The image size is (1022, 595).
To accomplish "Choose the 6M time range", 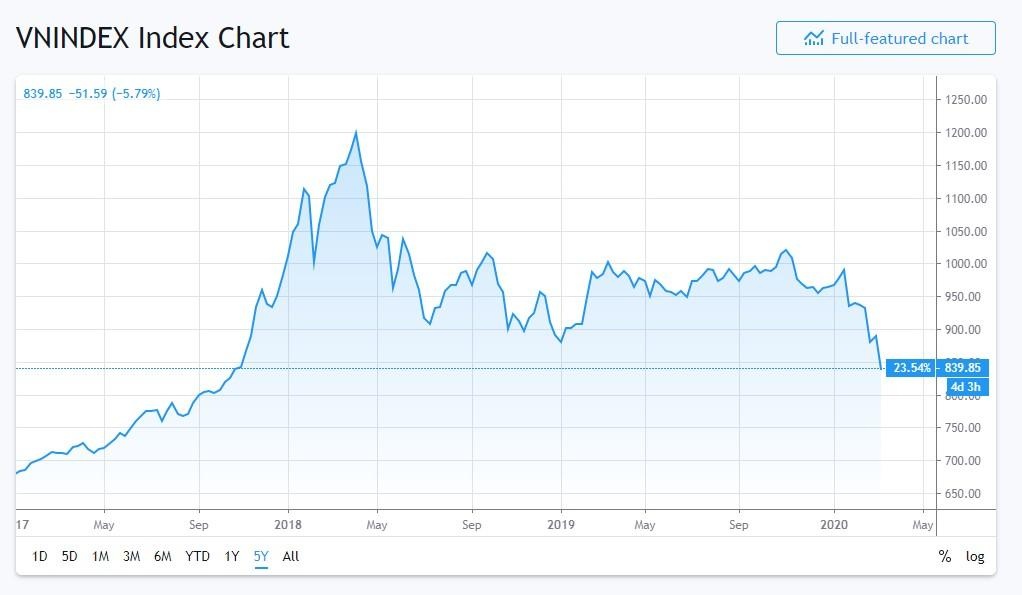I will (163, 556).
